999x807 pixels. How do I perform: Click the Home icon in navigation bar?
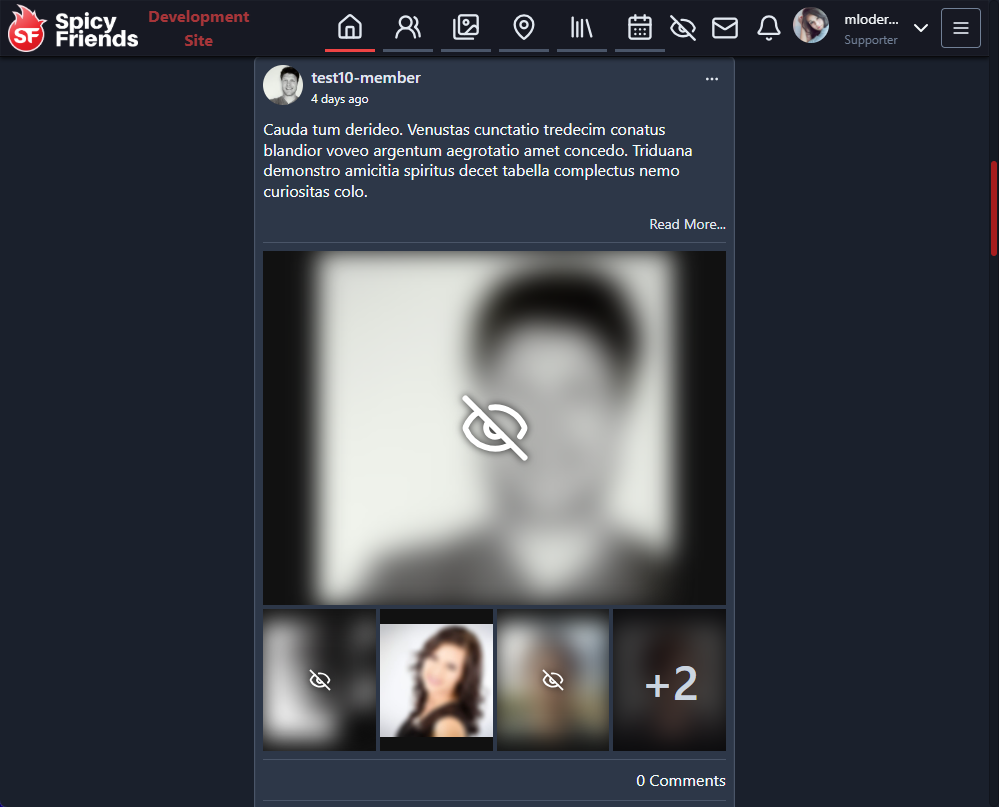coord(349,28)
